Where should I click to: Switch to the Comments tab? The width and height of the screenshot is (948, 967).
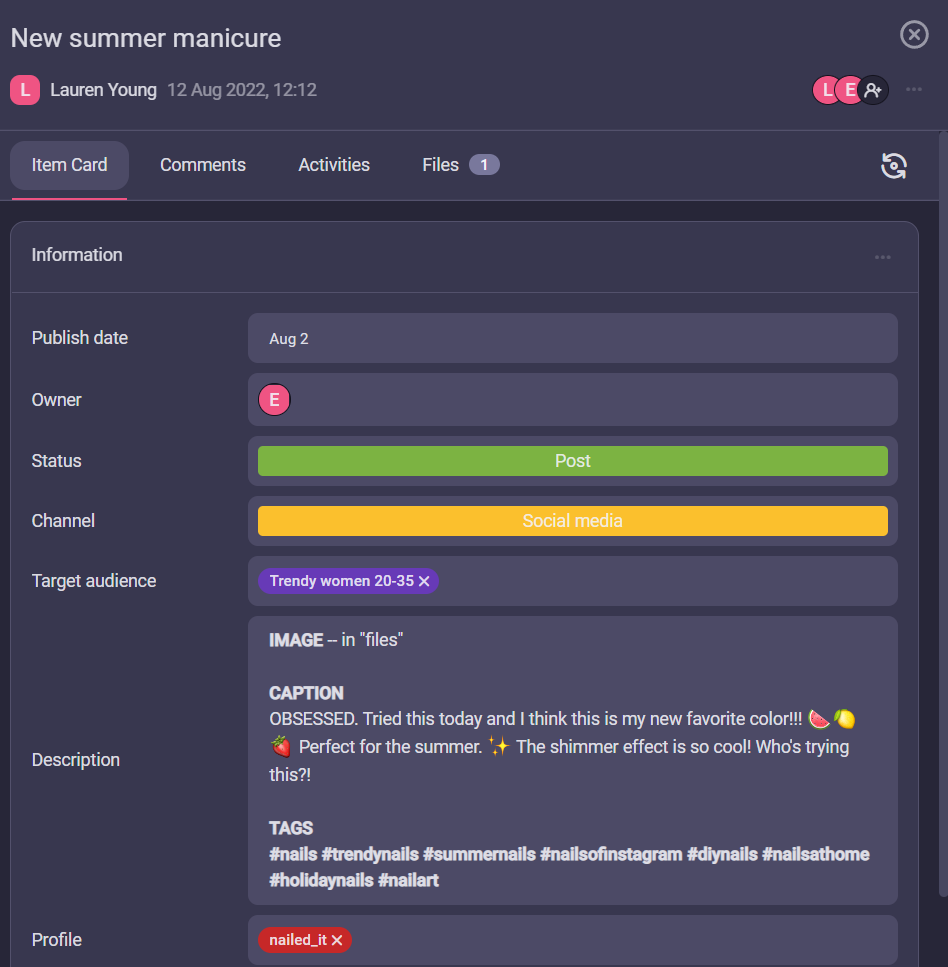click(202, 165)
